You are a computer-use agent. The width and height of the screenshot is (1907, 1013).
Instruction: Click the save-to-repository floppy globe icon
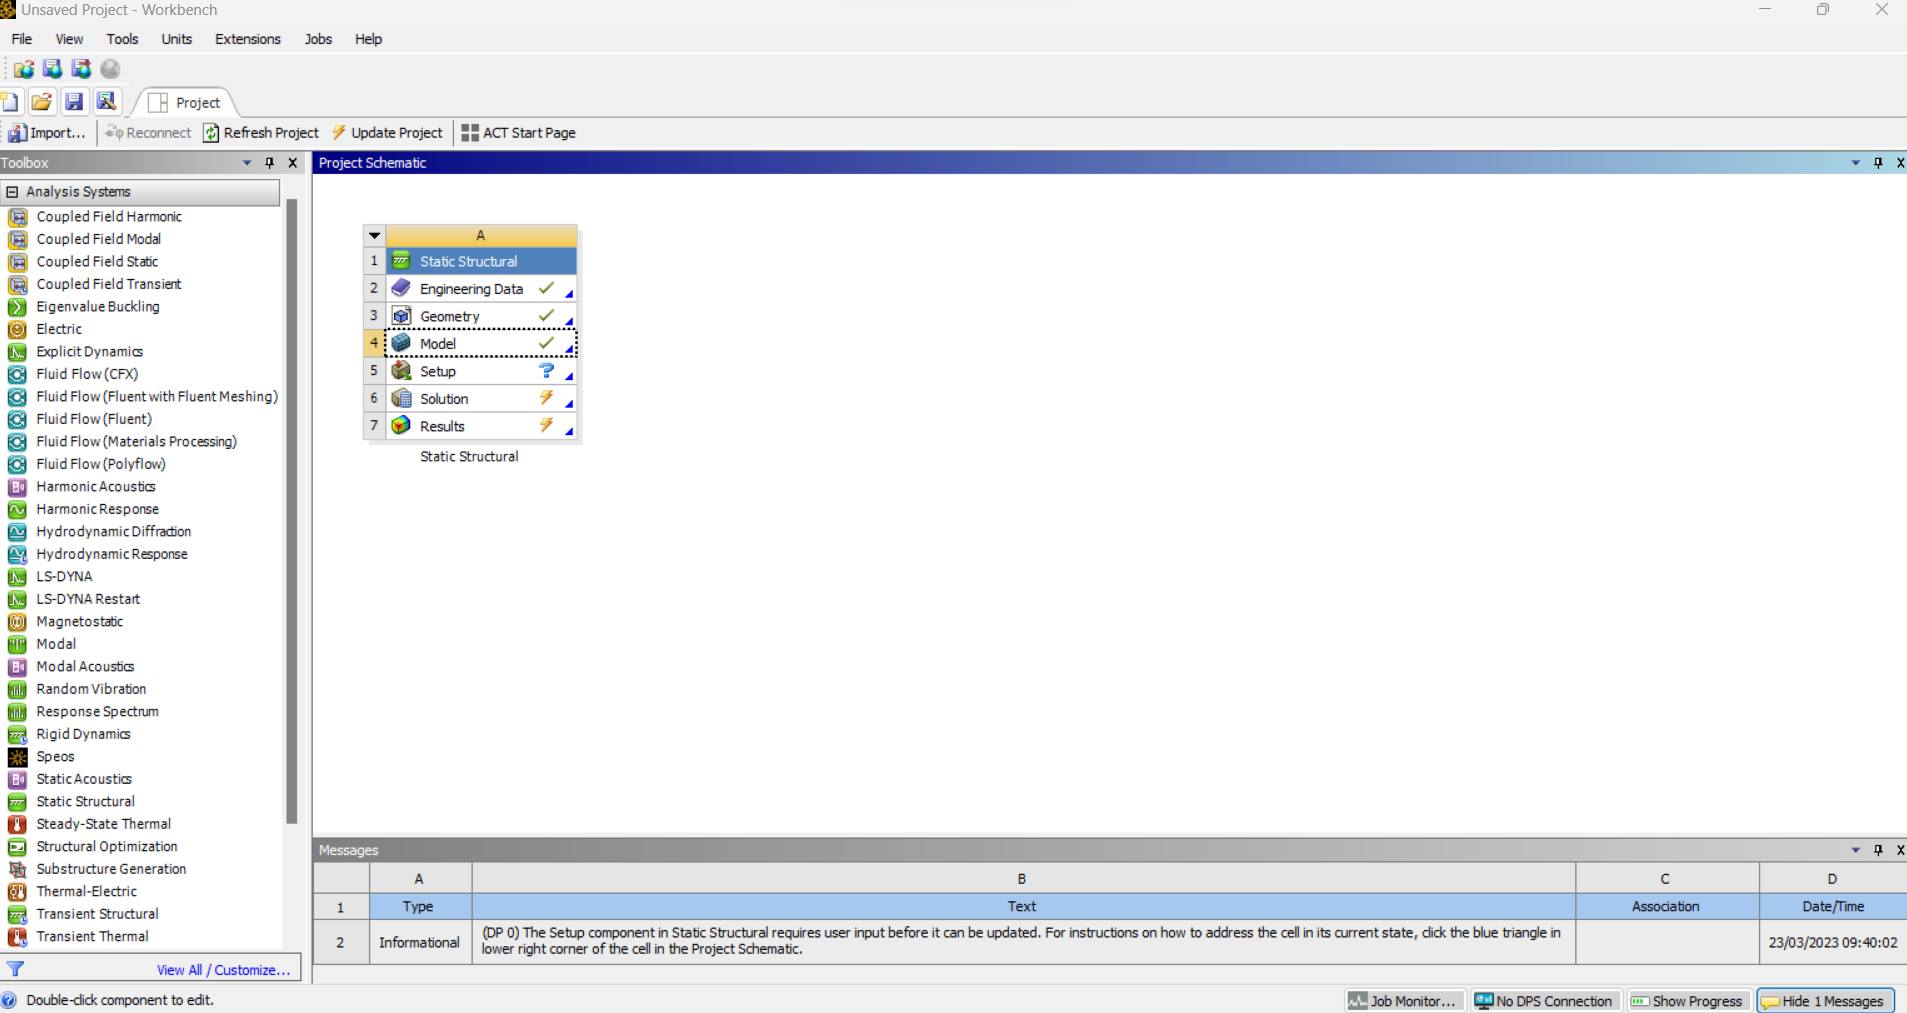[x=53, y=68]
